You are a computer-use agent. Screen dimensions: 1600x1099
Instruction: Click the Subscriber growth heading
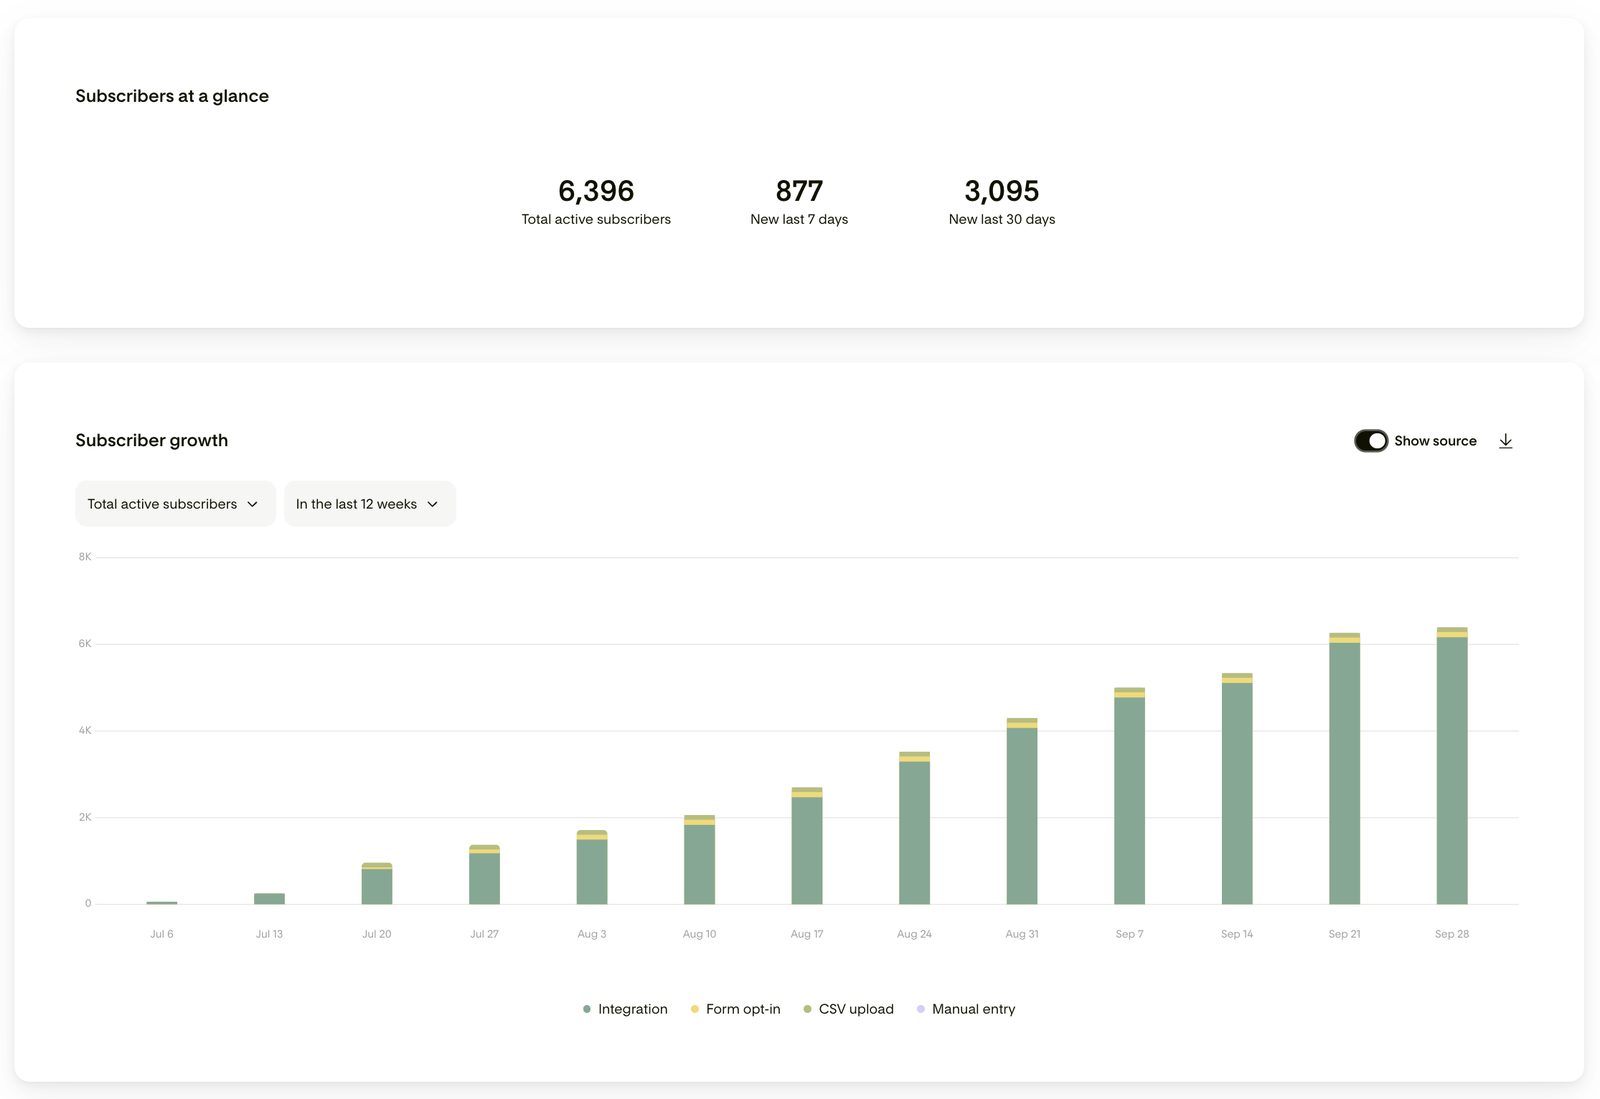152,440
